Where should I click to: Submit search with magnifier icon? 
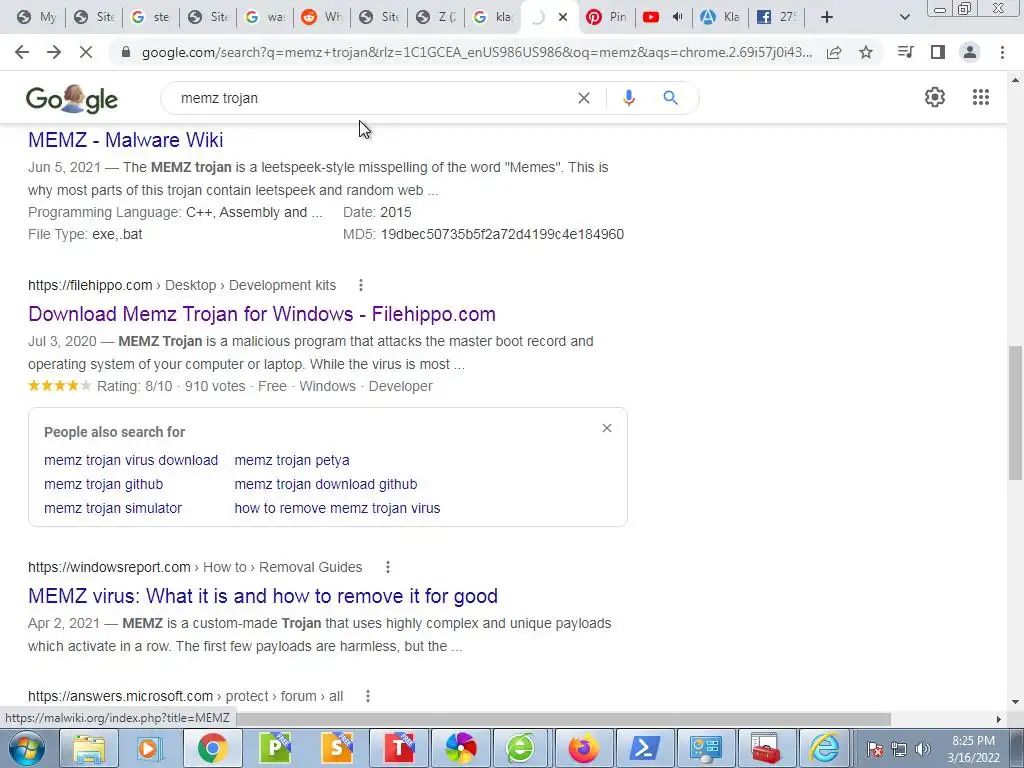[x=671, y=98]
